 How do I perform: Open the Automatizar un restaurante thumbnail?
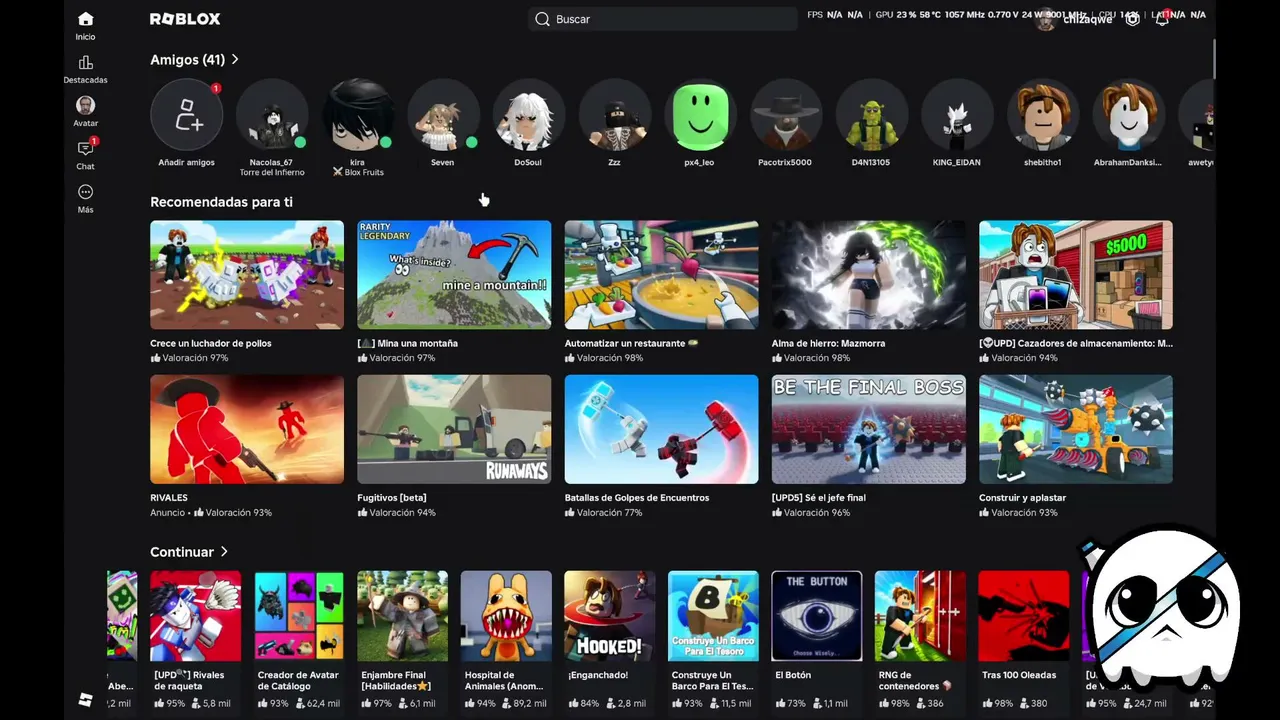[x=661, y=275]
